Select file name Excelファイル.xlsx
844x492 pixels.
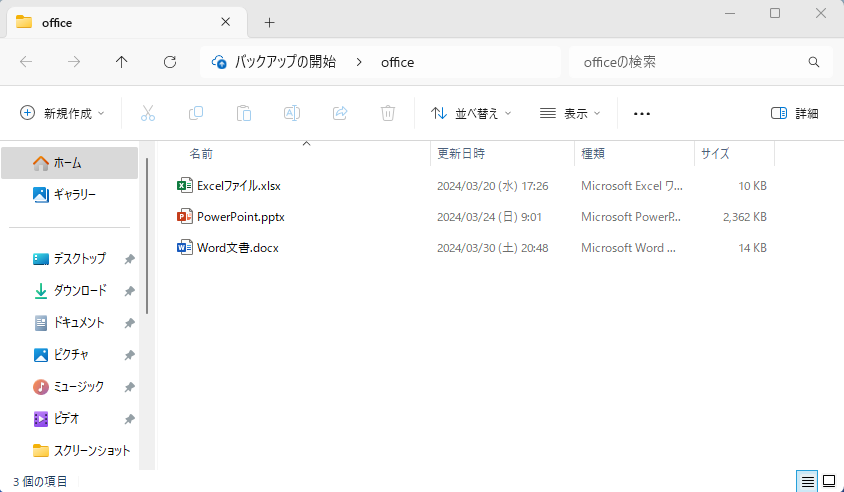click(x=239, y=186)
